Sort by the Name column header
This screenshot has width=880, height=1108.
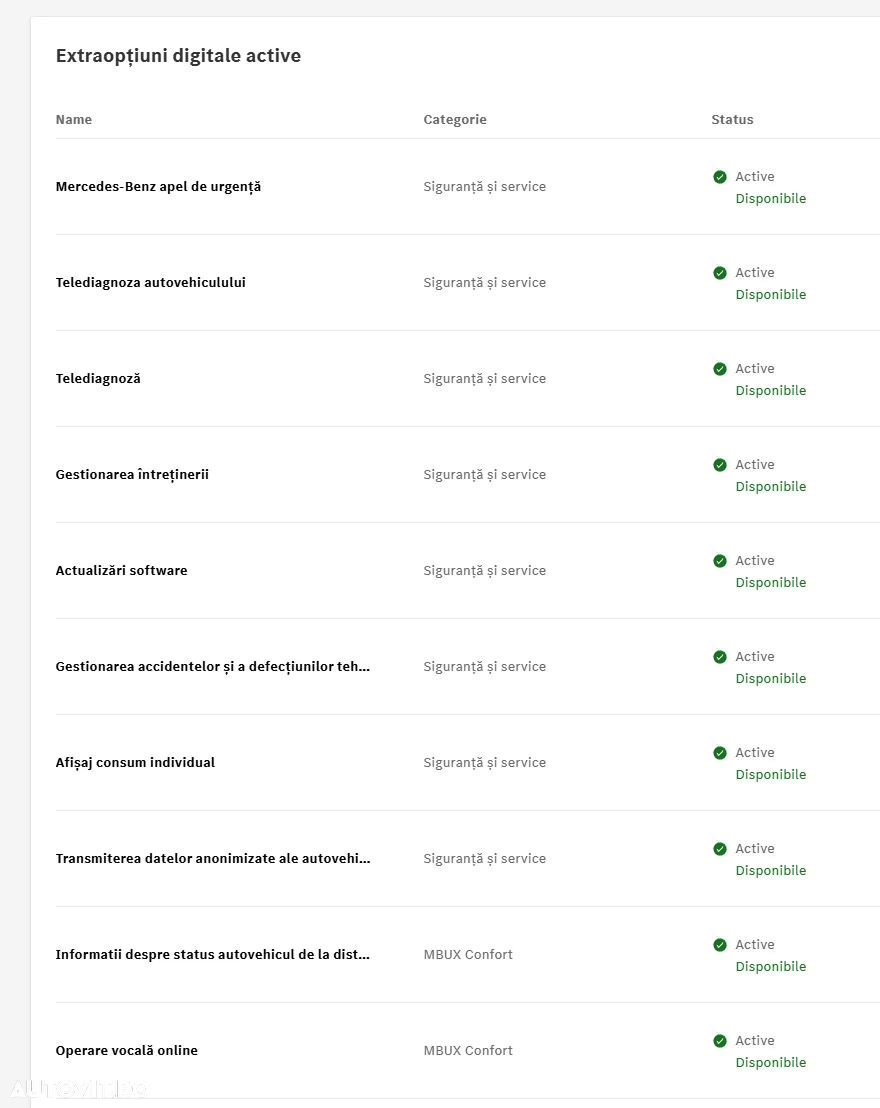point(74,119)
